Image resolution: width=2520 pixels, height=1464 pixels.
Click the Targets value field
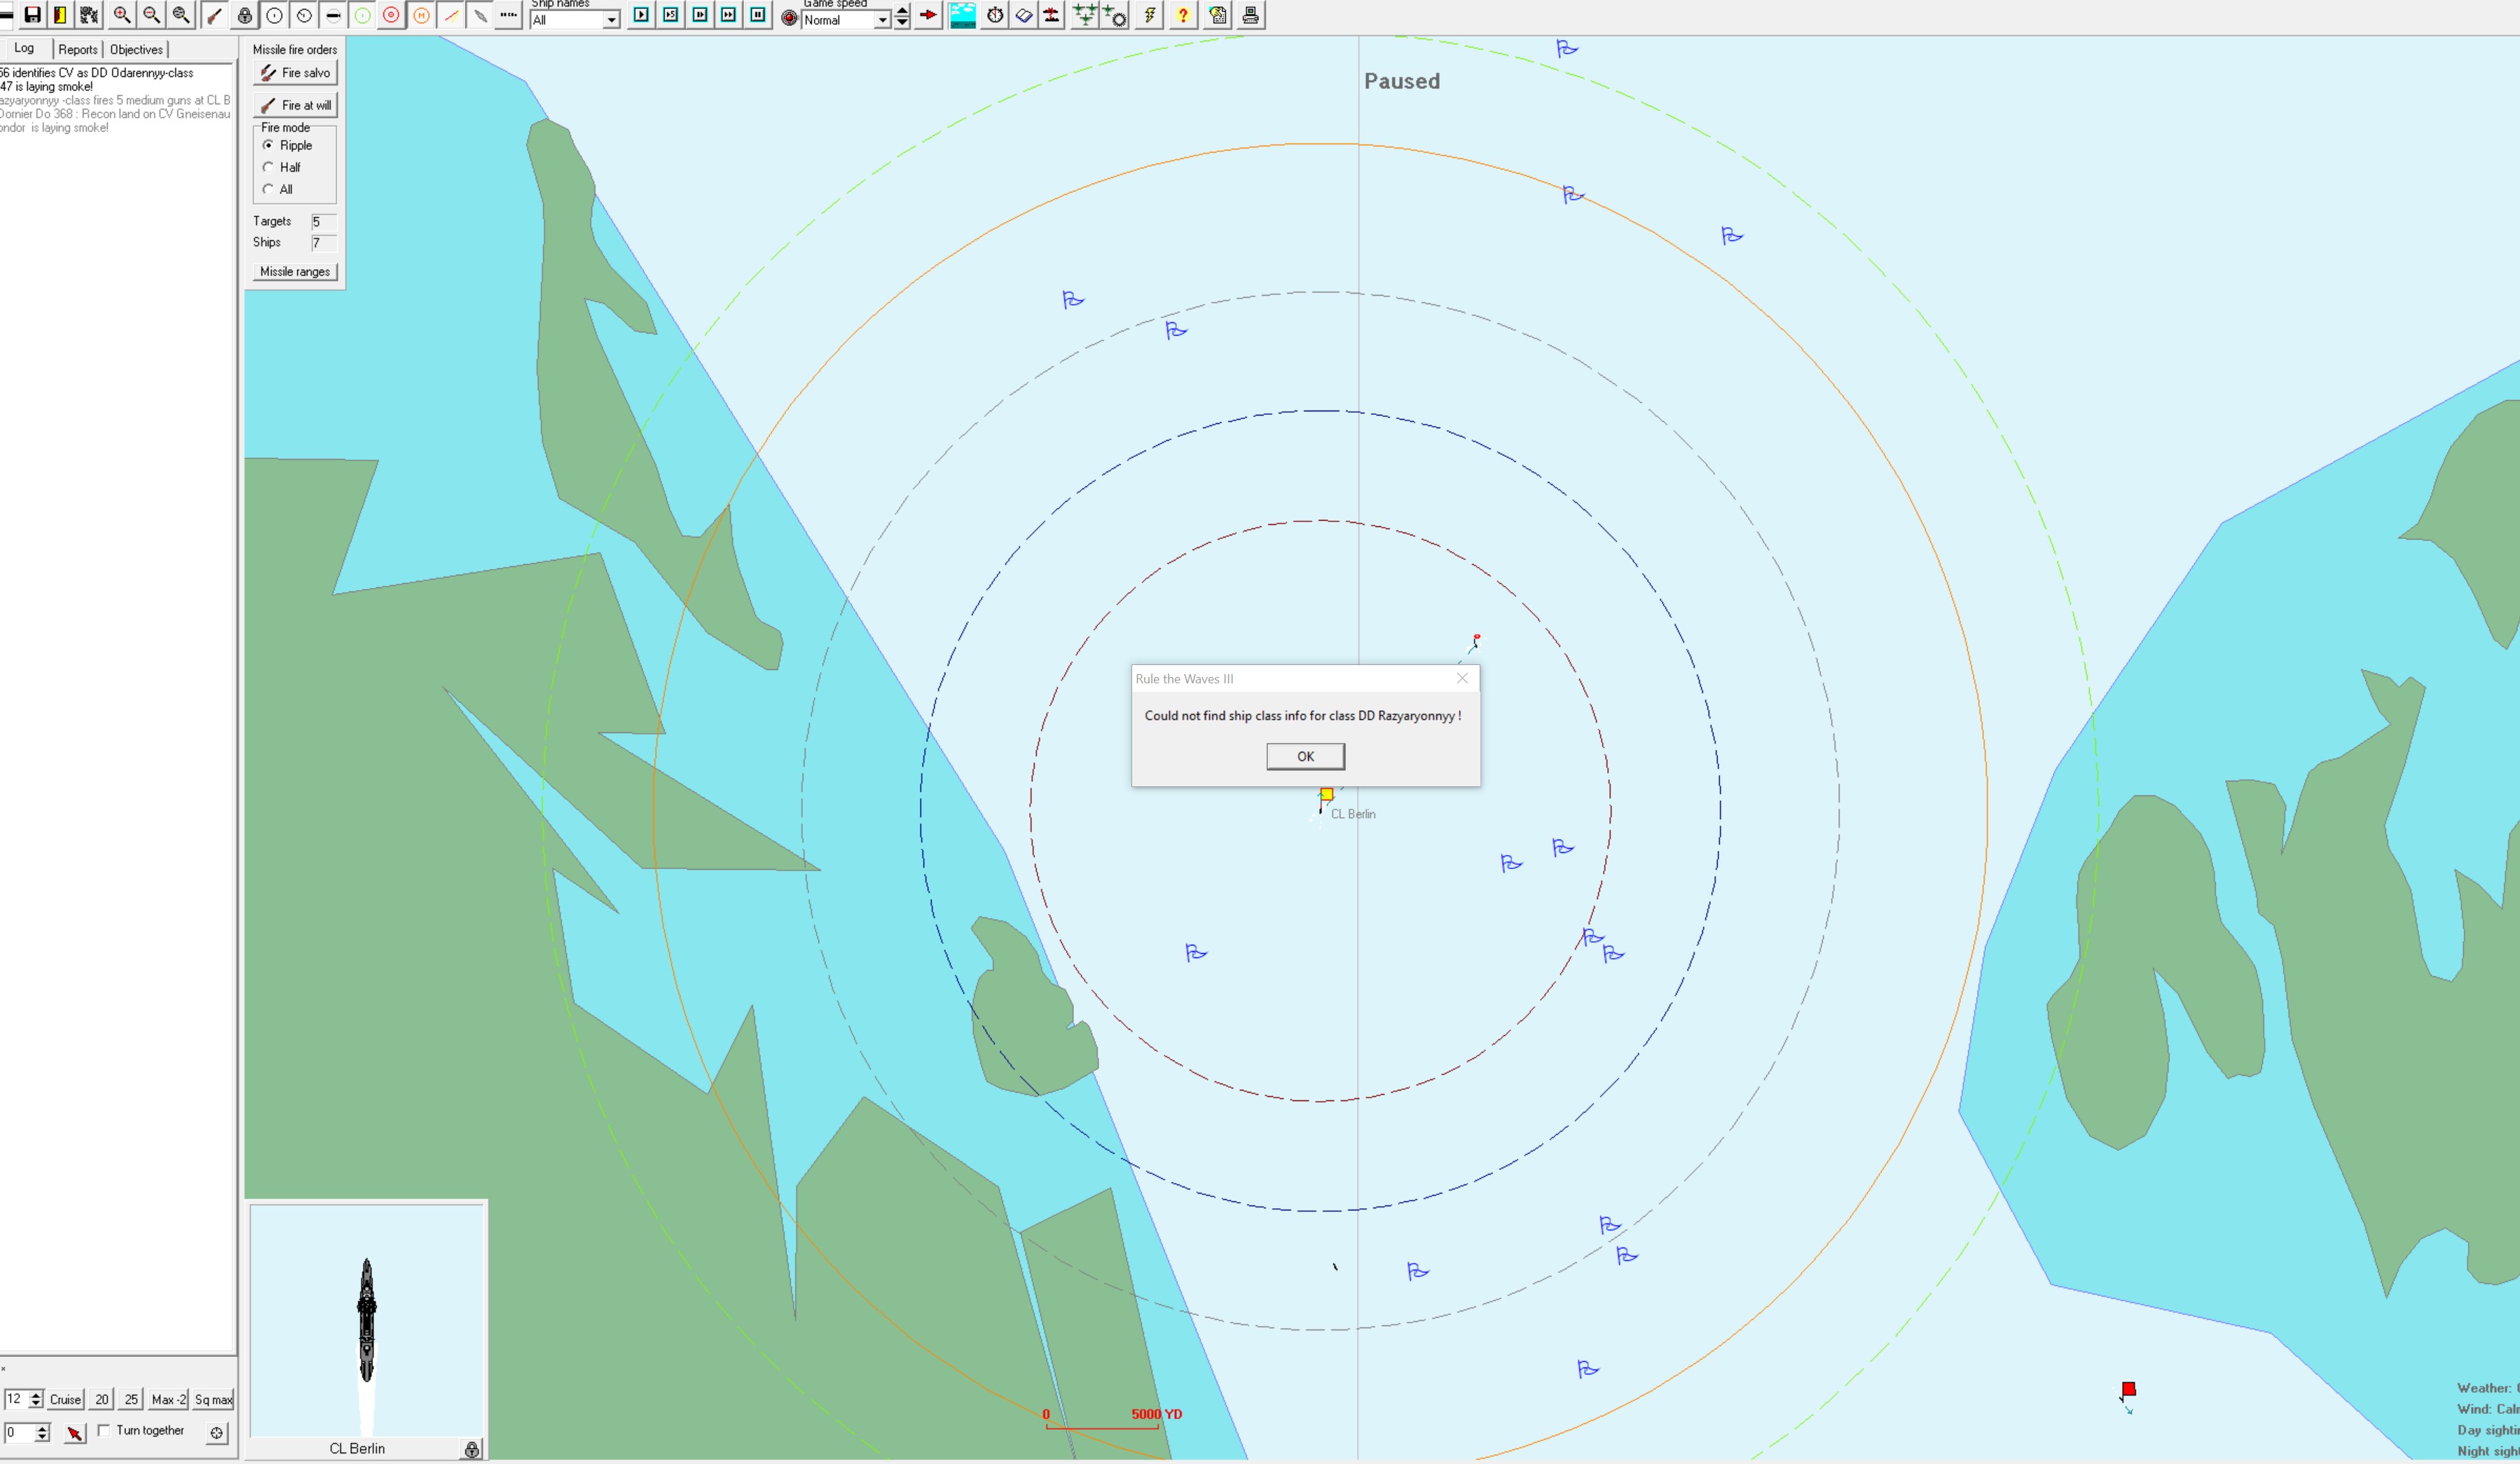(324, 222)
